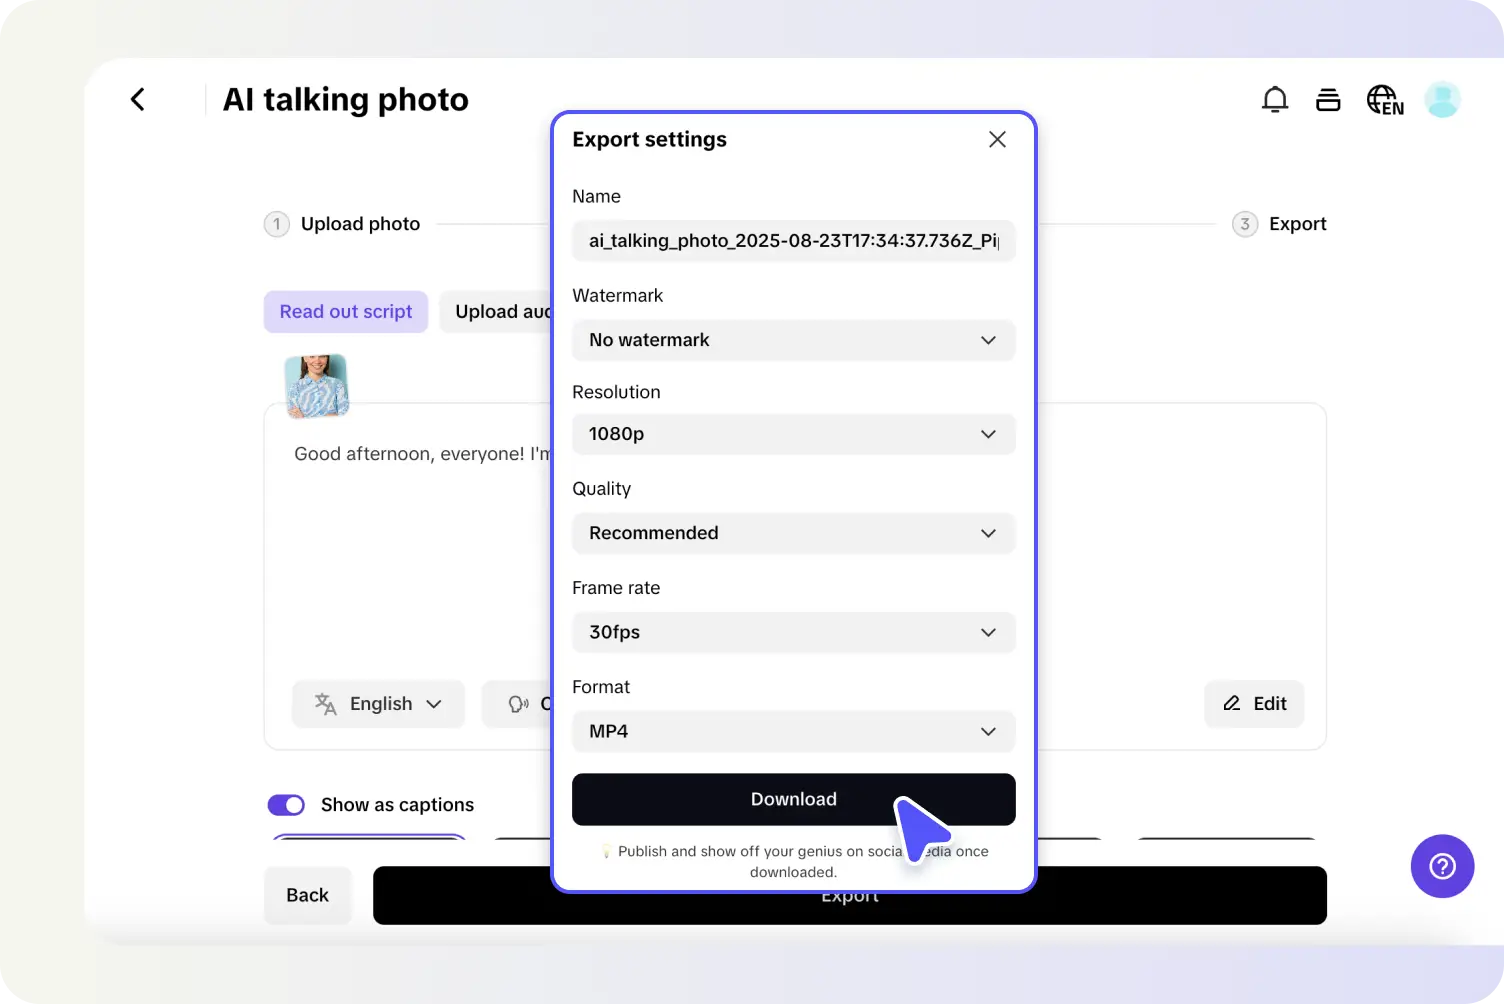Select the Read out script tab
1504x1004 pixels.
[345, 311]
